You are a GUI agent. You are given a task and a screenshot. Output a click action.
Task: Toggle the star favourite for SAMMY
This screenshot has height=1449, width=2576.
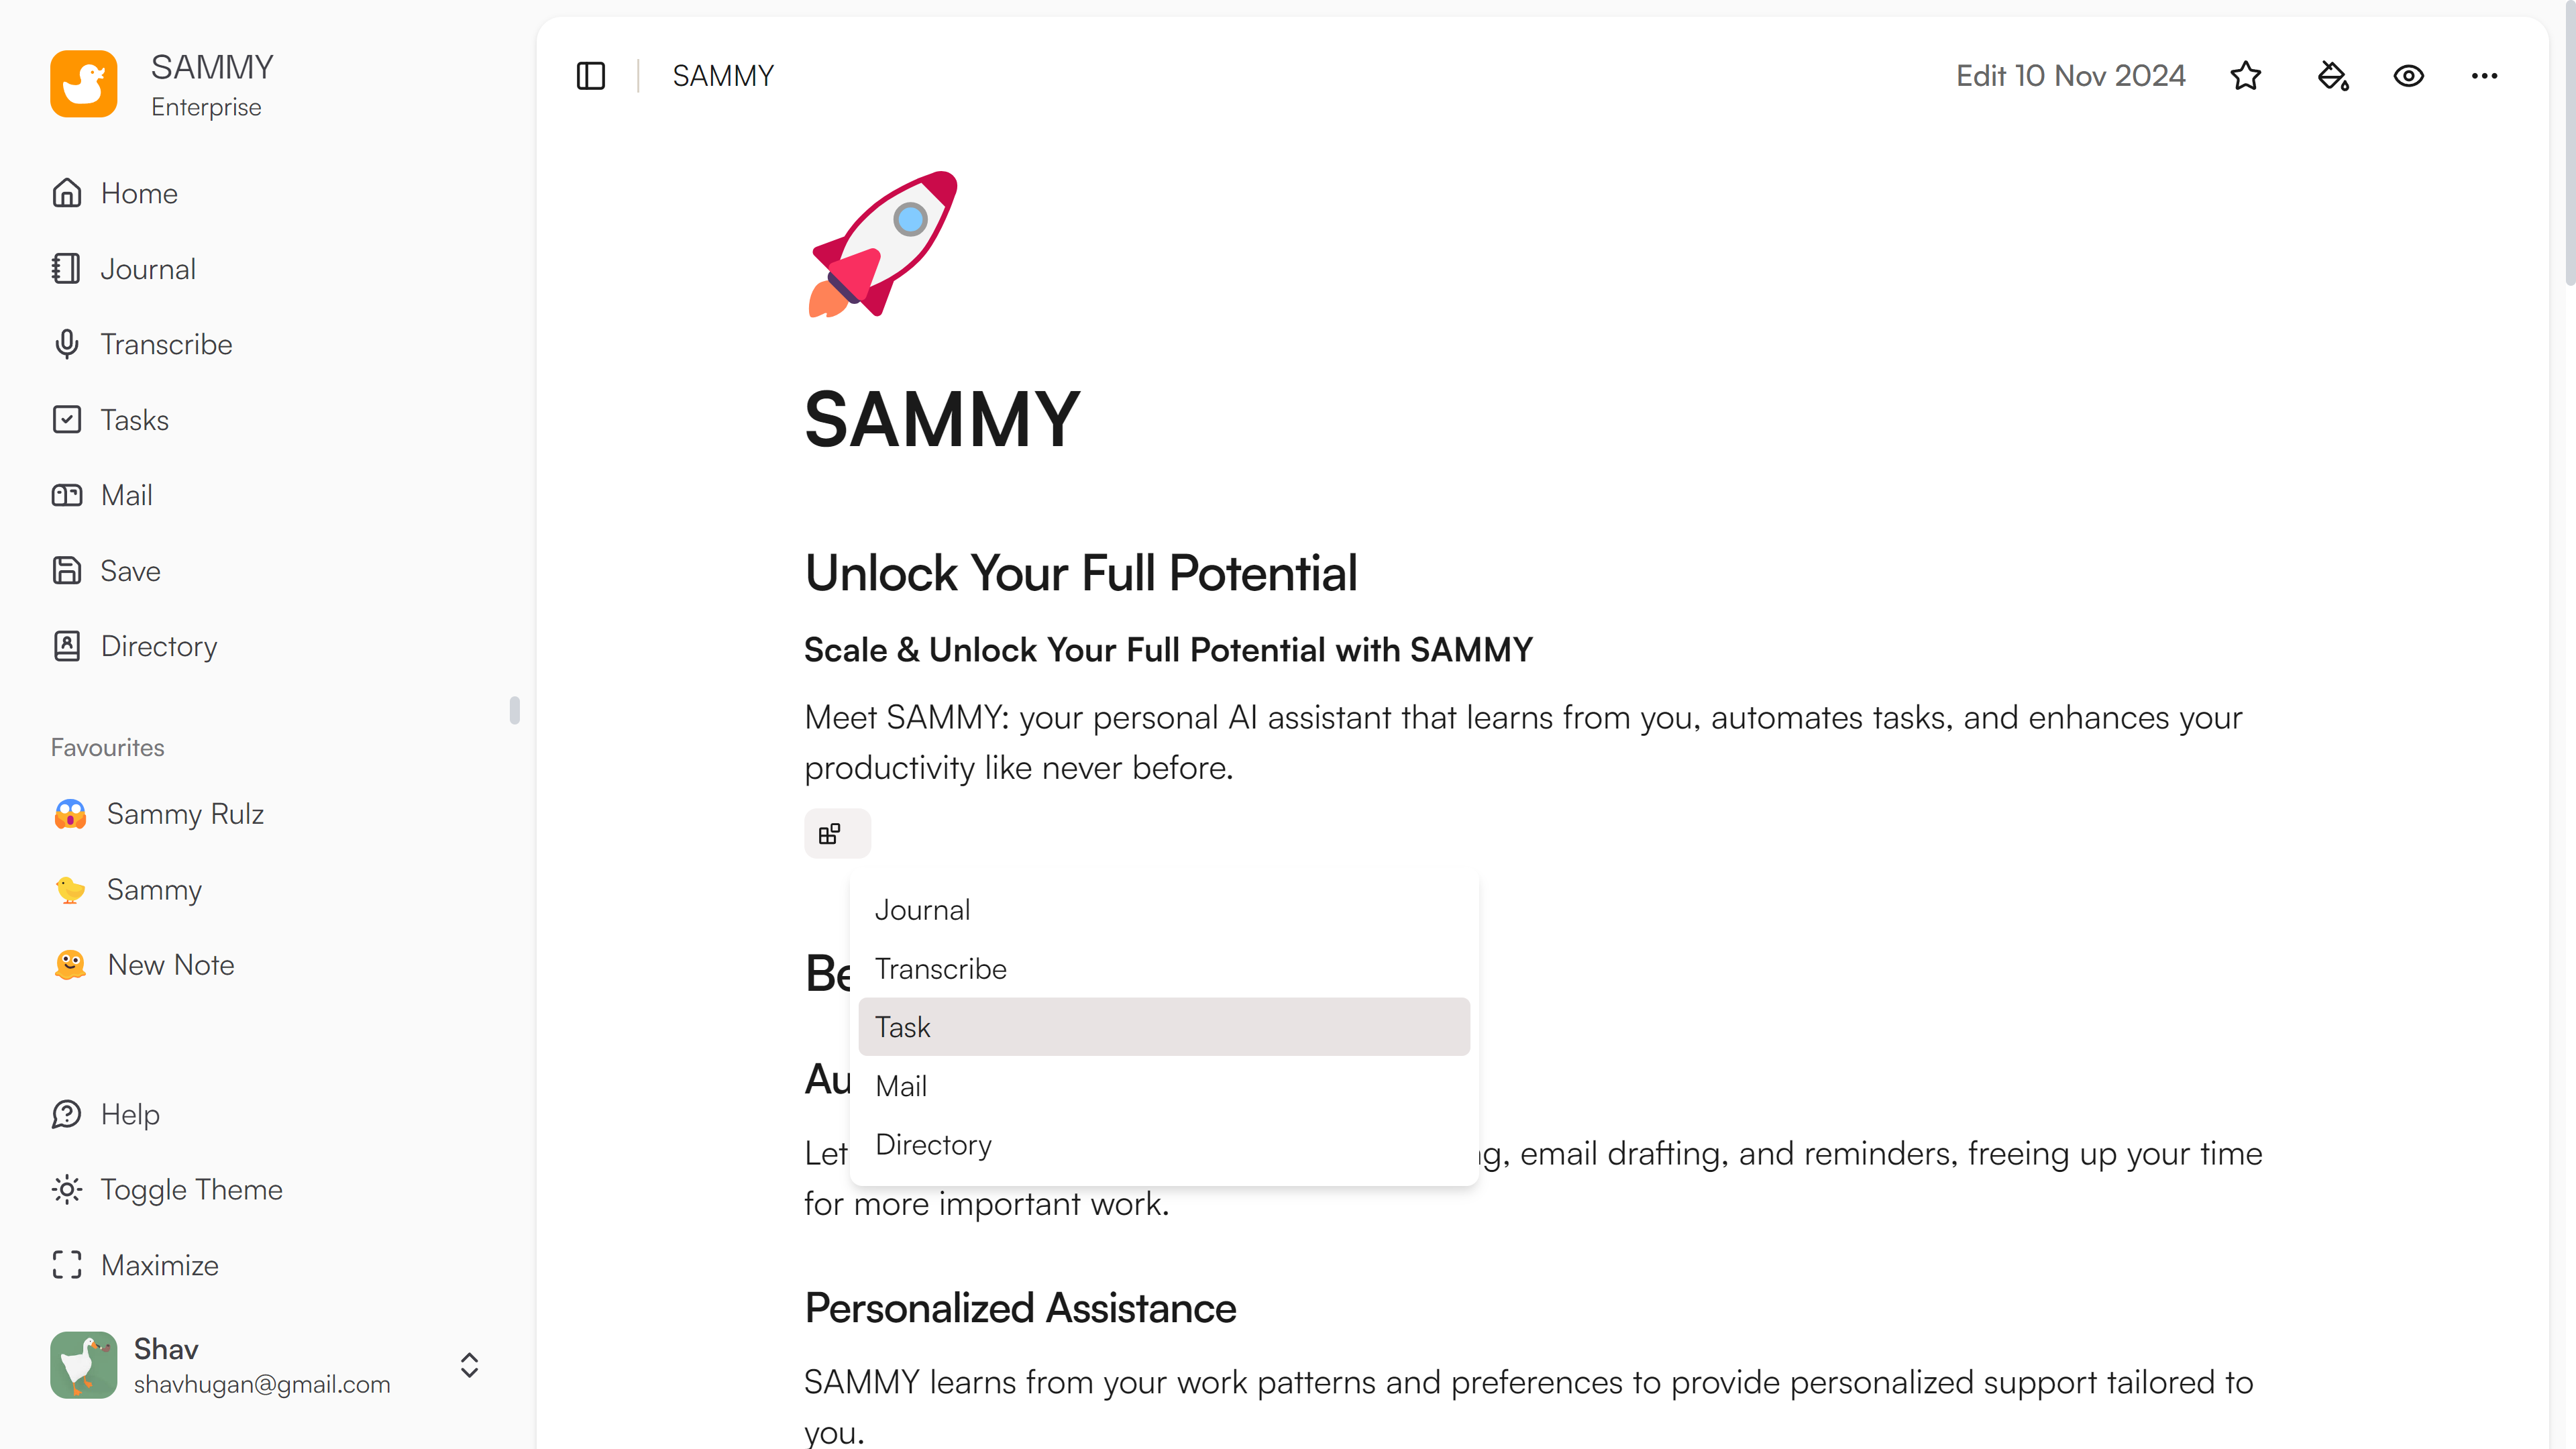pos(2245,76)
